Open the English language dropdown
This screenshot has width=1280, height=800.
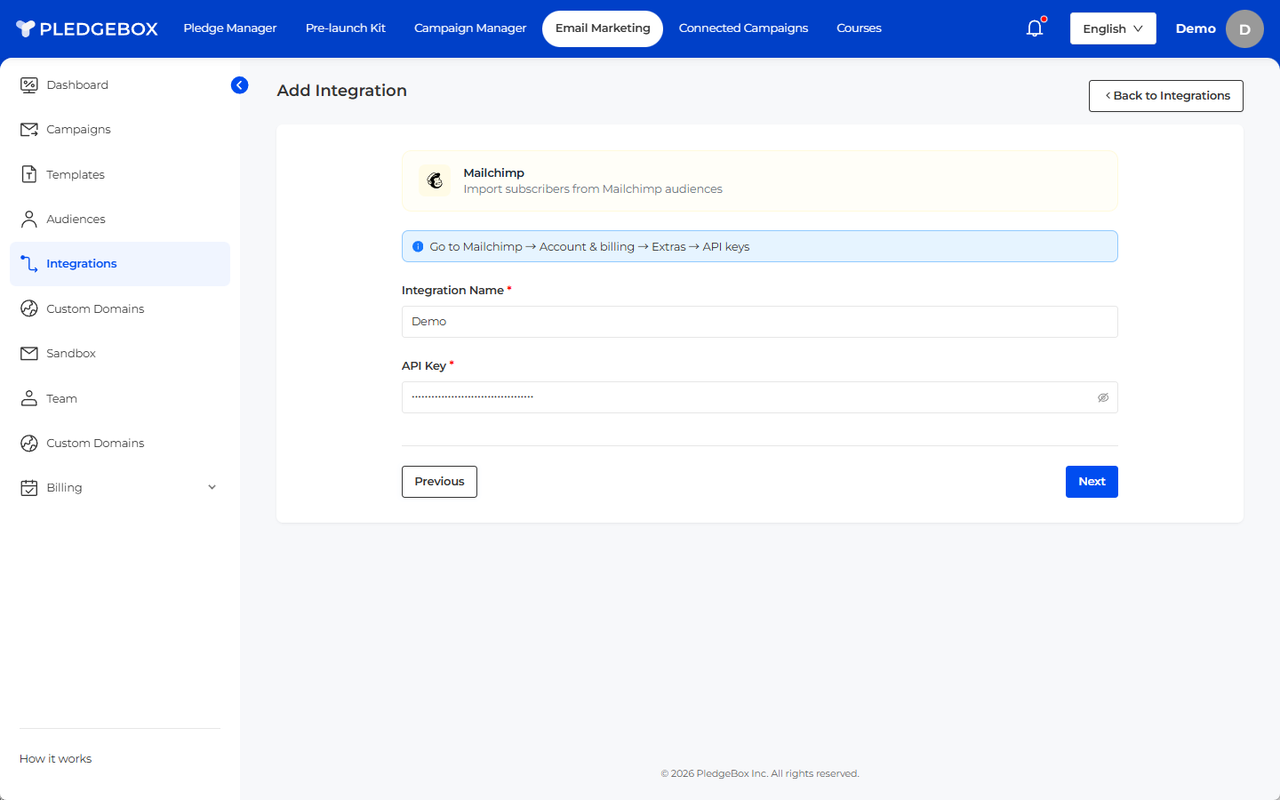[1112, 29]
